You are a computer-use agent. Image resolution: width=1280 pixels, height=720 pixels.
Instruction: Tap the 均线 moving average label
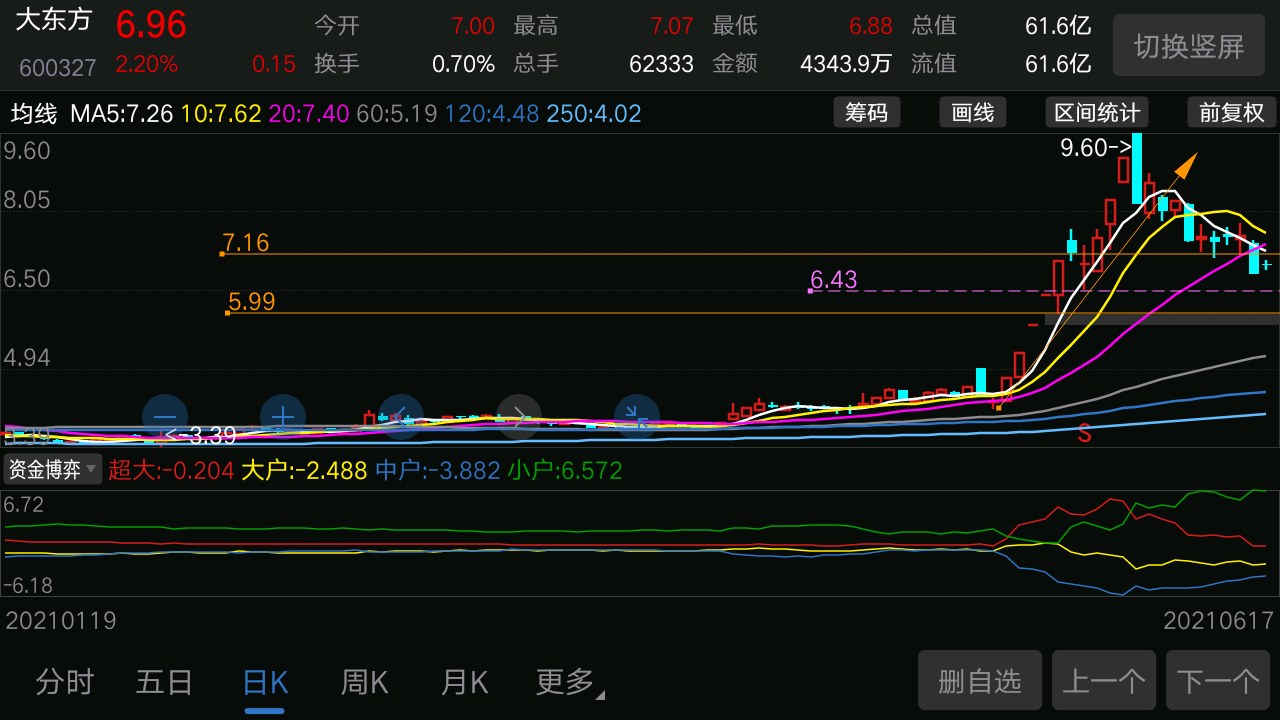pyautogui.click(x=34, y=113)
